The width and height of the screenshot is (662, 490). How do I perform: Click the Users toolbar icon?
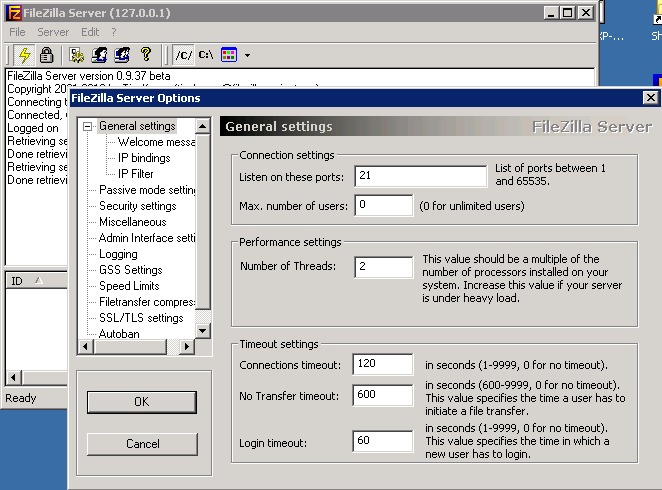point(99,55)
